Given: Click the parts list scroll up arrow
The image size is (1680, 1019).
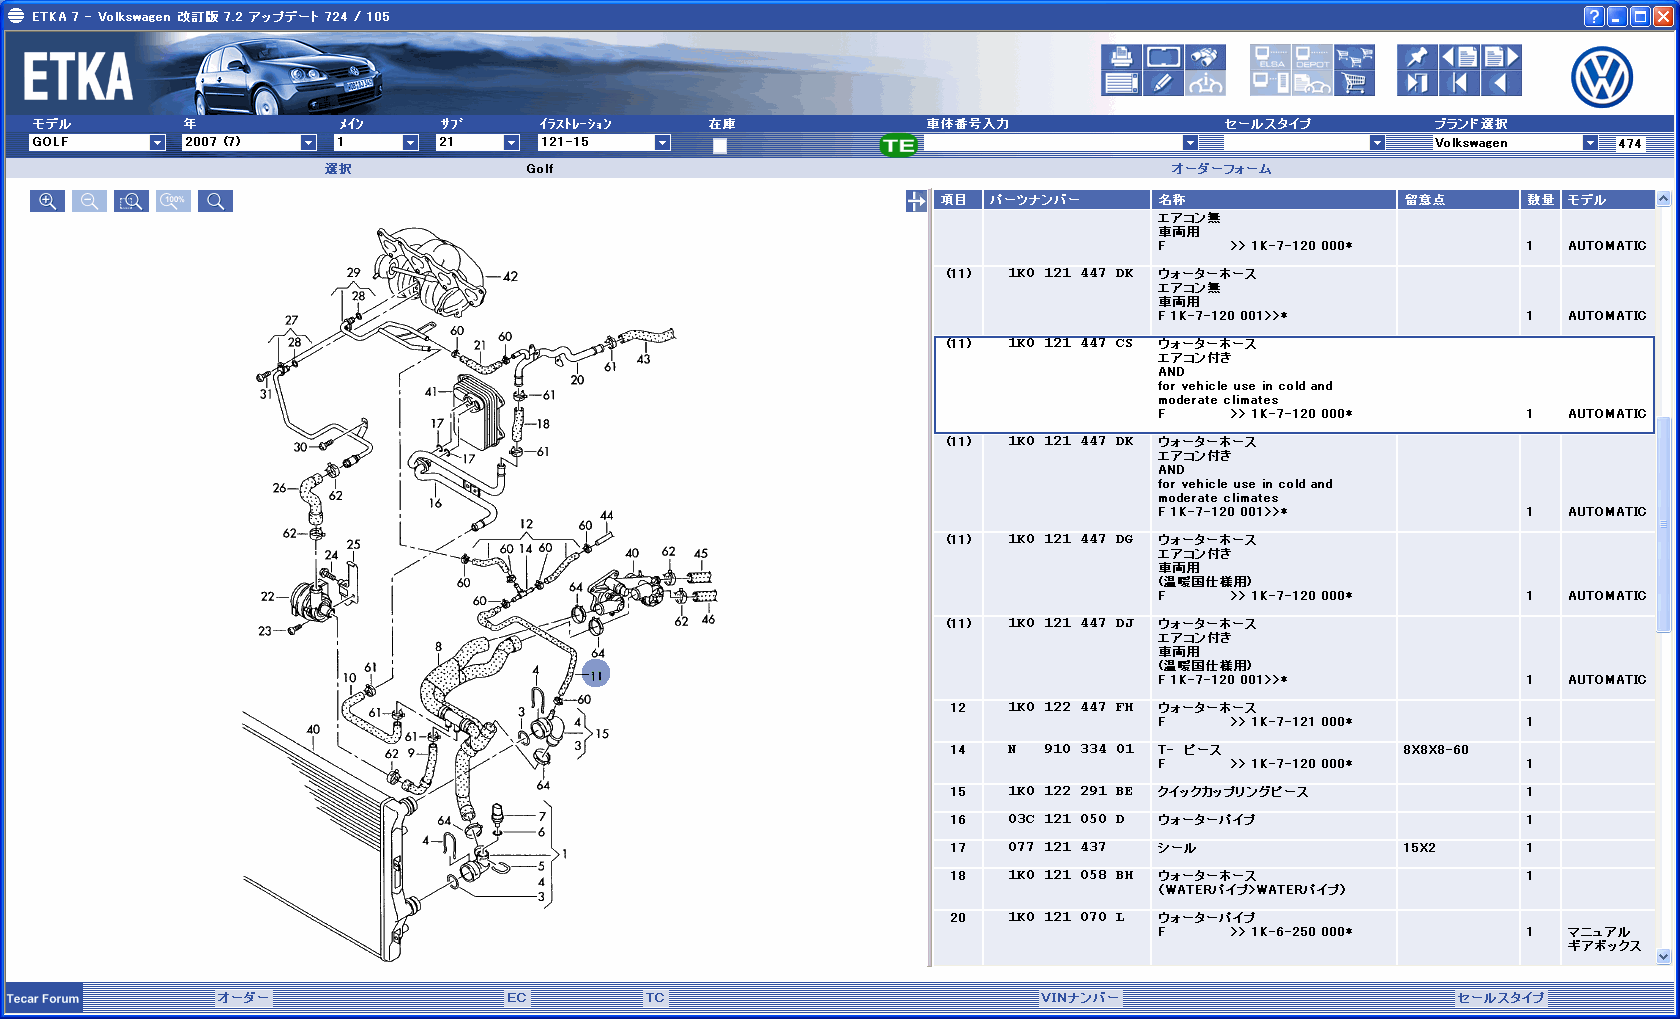Looking at the screenshot, I should (1664, 199).
